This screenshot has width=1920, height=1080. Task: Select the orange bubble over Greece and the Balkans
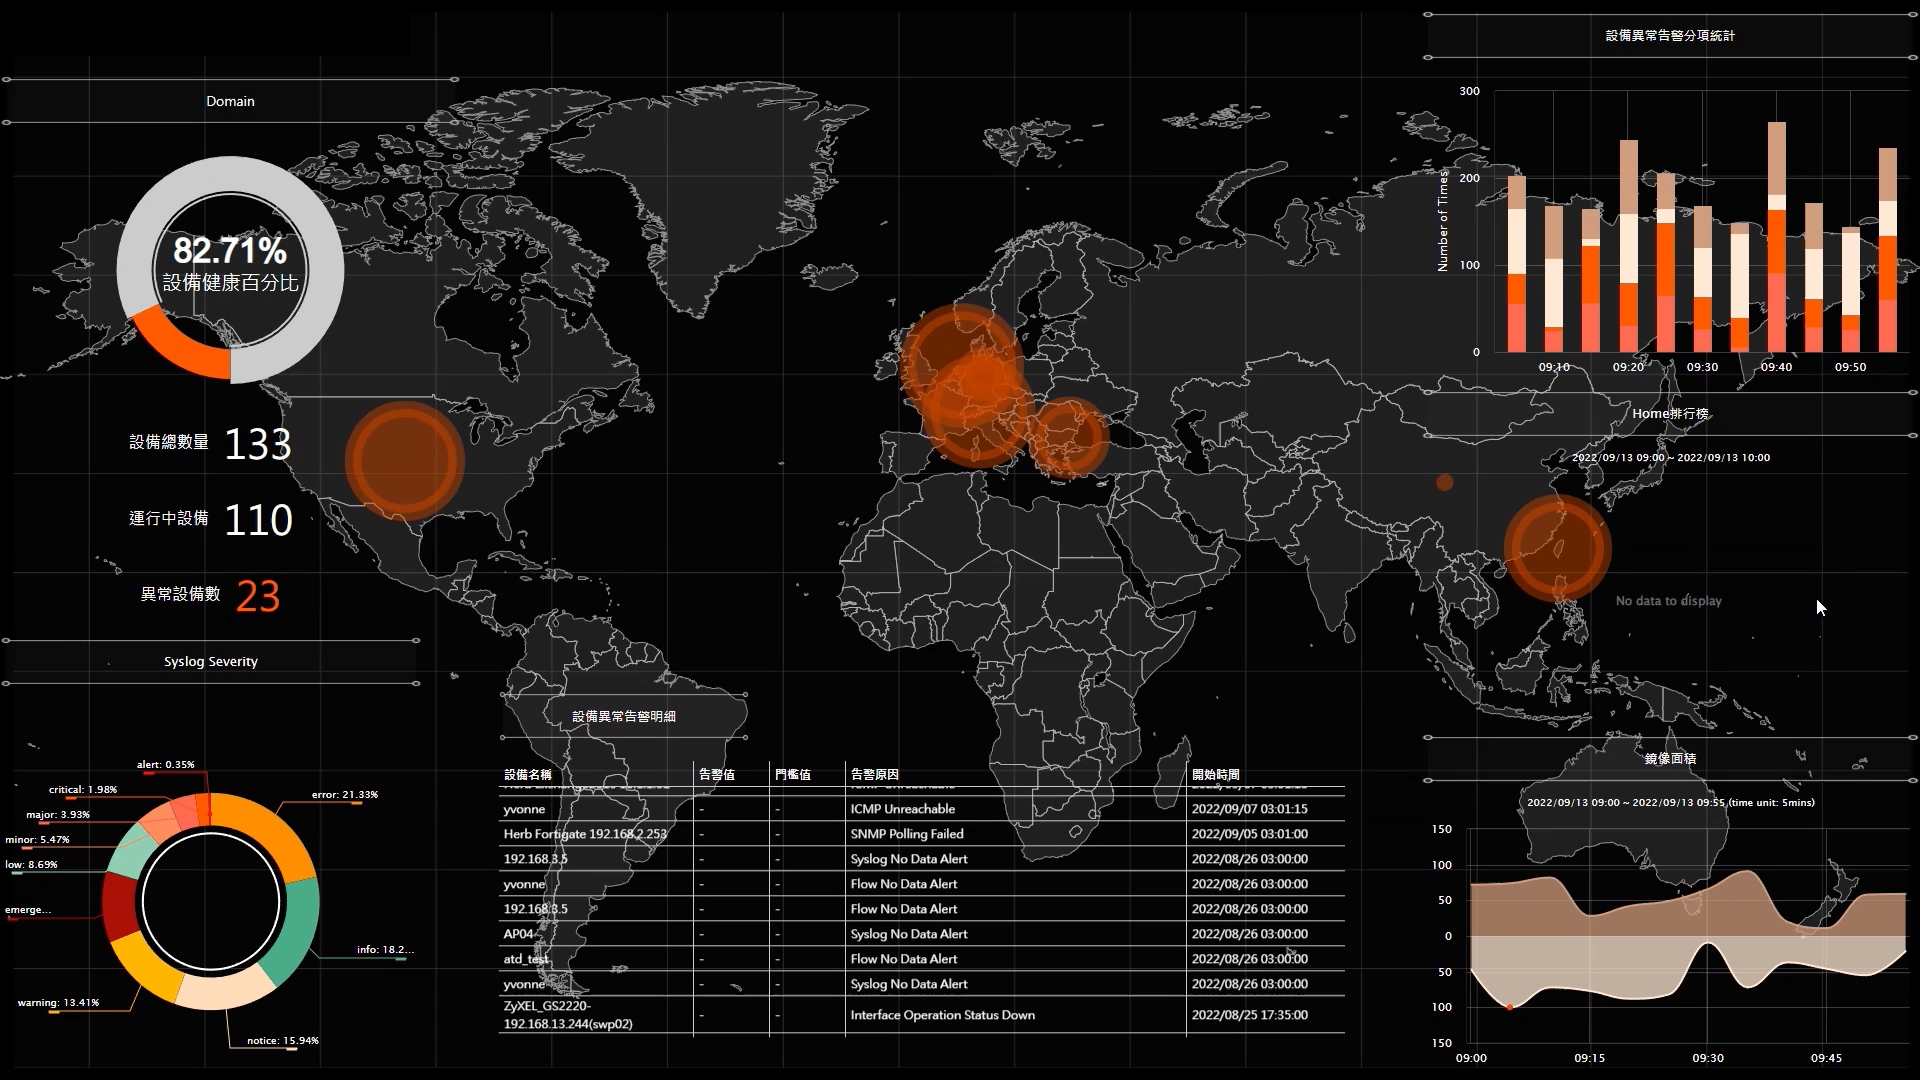[x=1070, y=437]
